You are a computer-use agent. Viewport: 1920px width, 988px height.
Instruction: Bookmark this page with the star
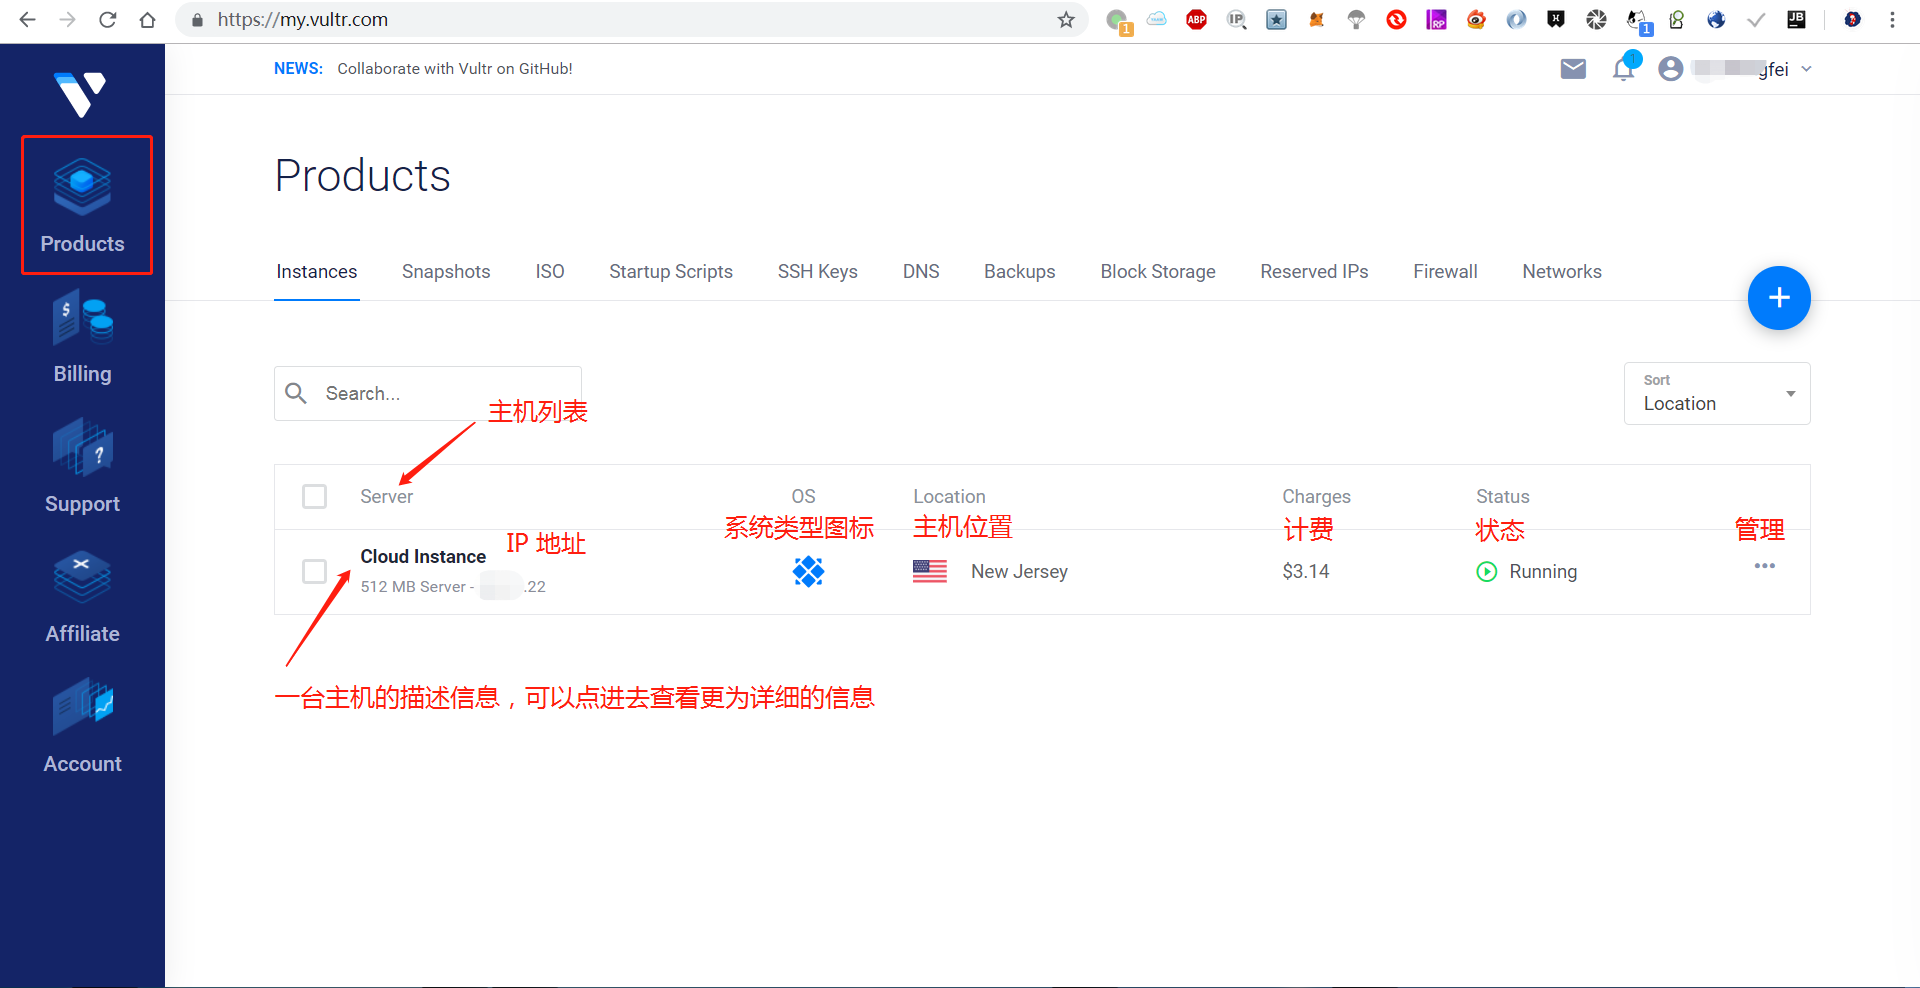(x=1066, y=20)
